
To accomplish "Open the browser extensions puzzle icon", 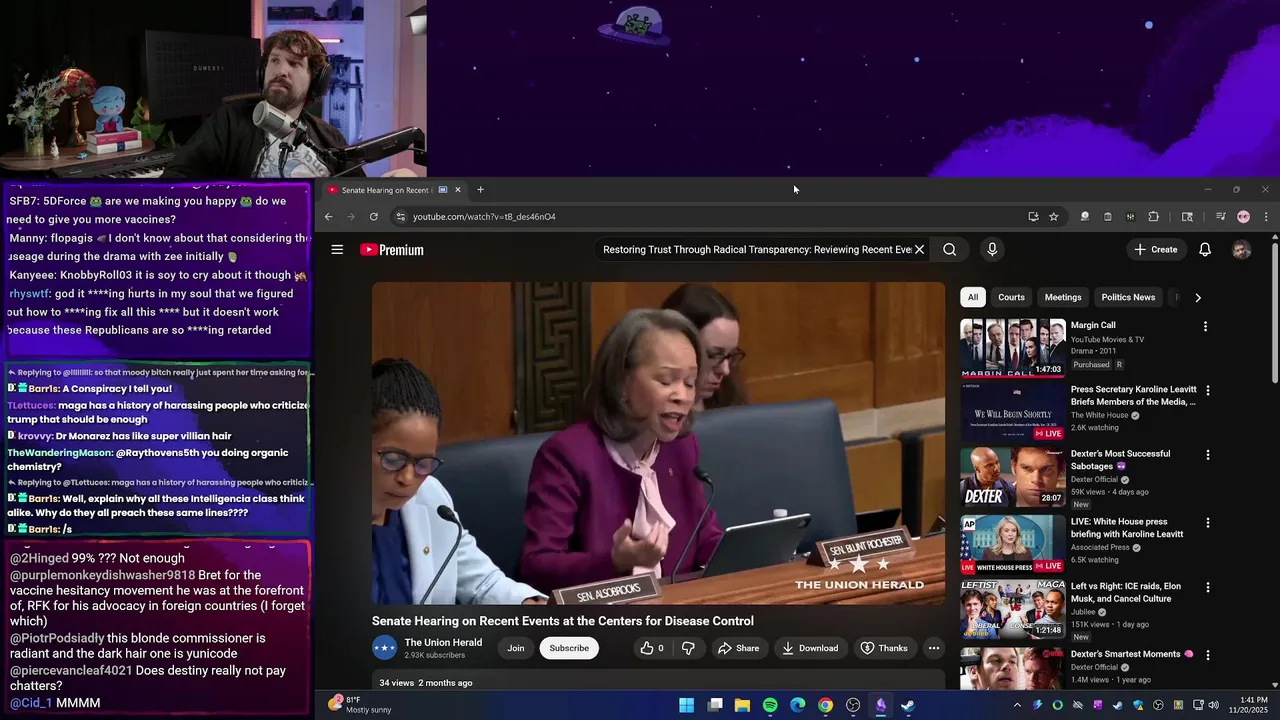I will pos(1153,217).
